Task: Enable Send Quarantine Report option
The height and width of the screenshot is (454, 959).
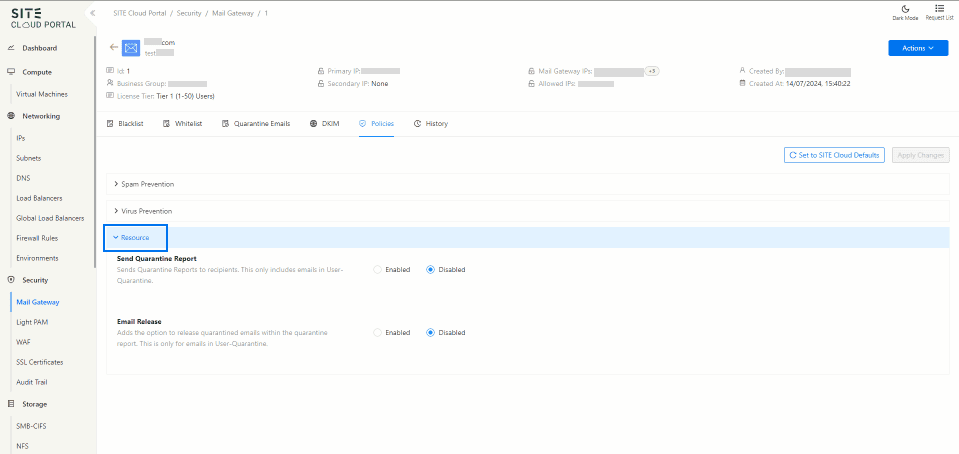Action: tap(378, 269)
